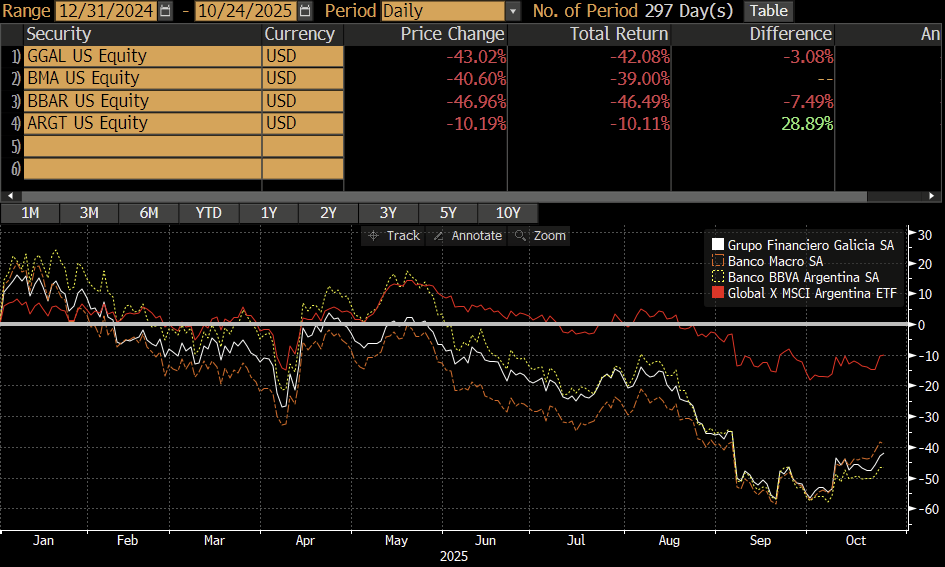Screen dimensions: 945x567
Task: Switch chart range to 2Y
Action: (x=328, y=213)
